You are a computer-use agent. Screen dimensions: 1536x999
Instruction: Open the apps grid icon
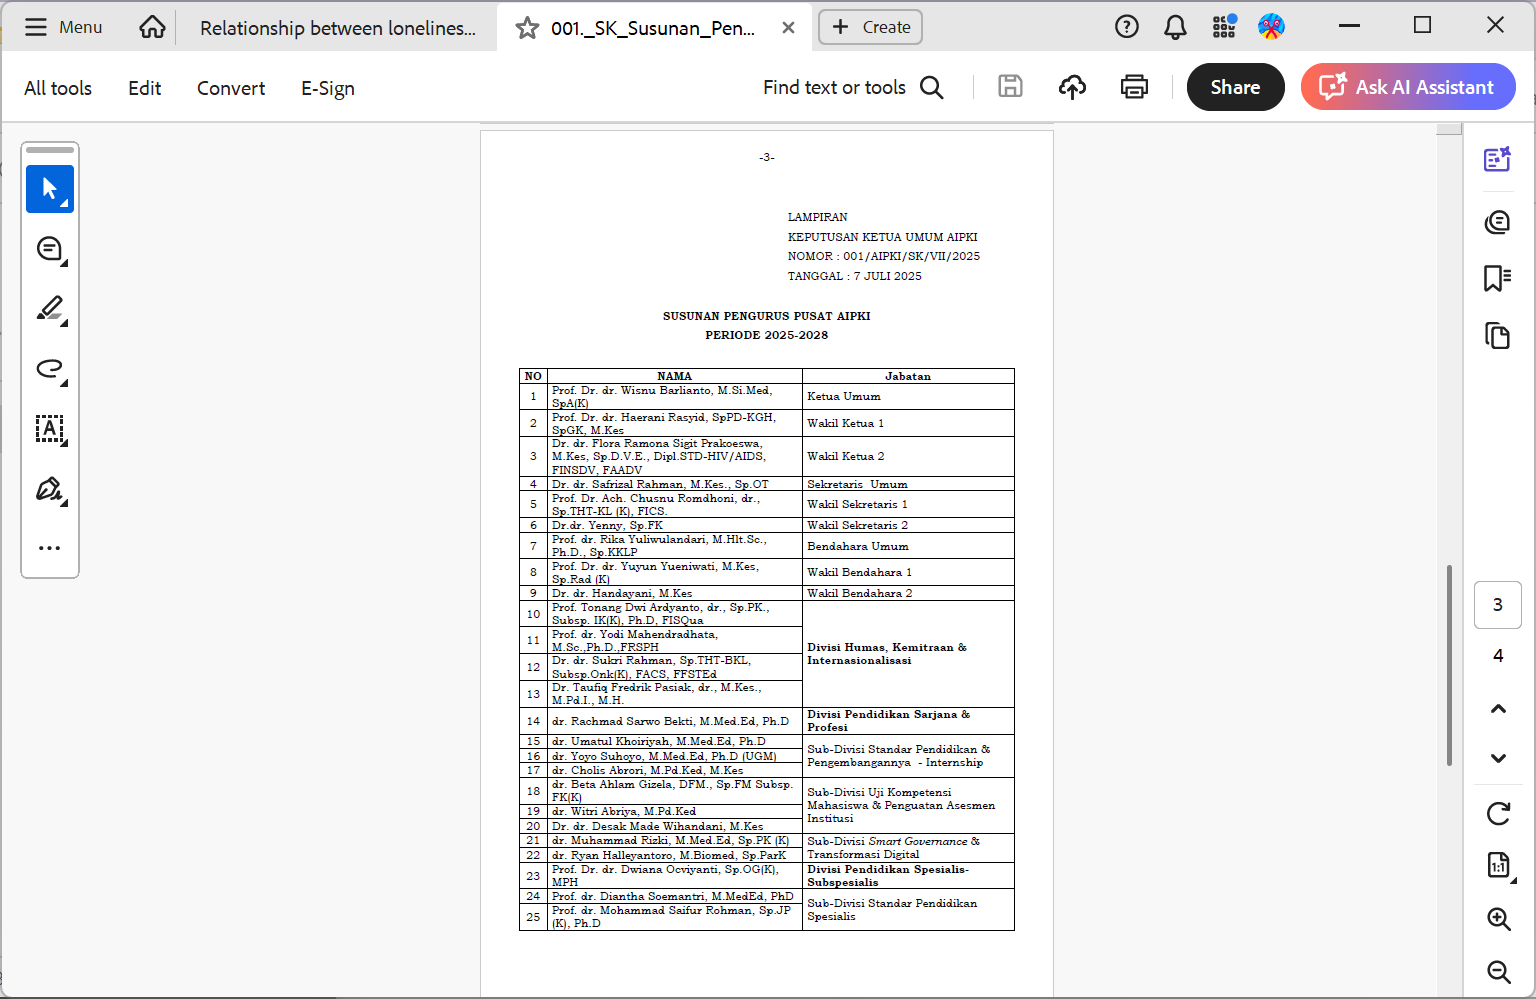click(x=1224, y=27)
